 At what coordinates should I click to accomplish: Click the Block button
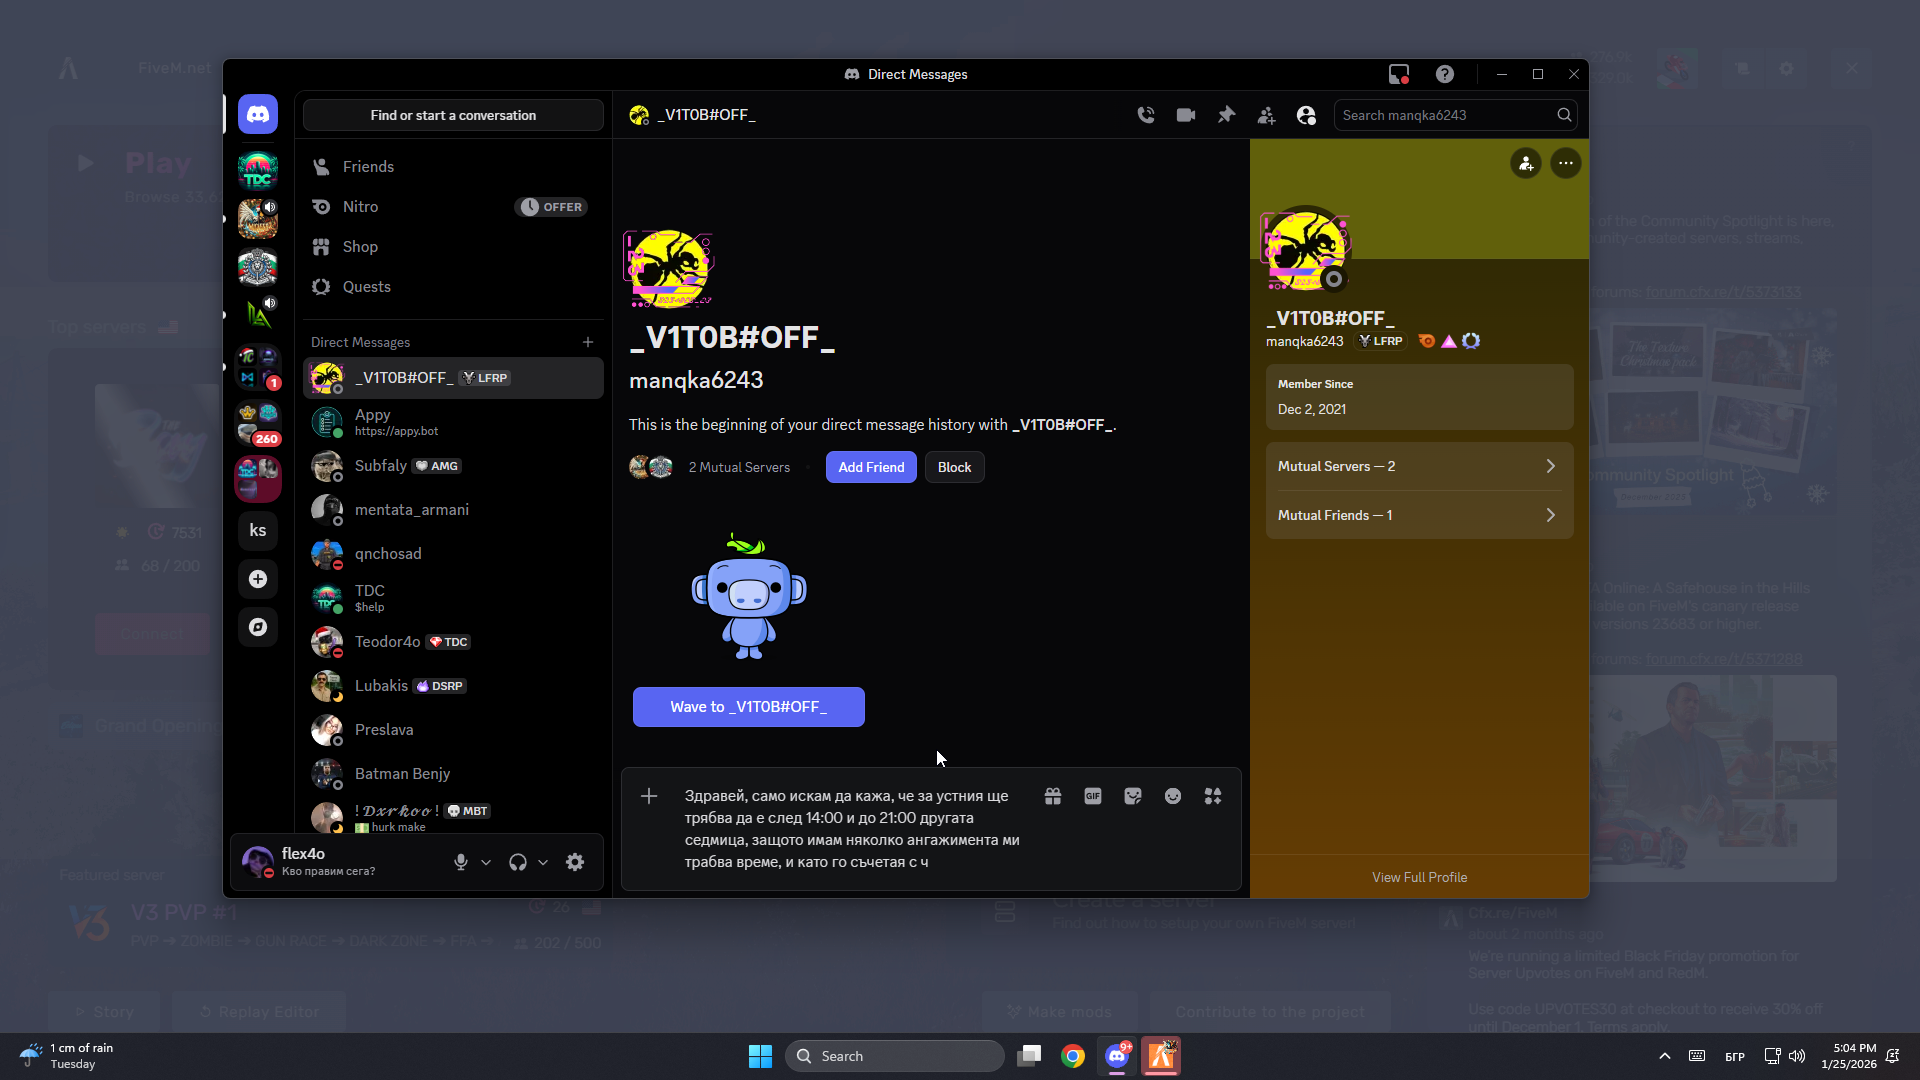point(954,467)
